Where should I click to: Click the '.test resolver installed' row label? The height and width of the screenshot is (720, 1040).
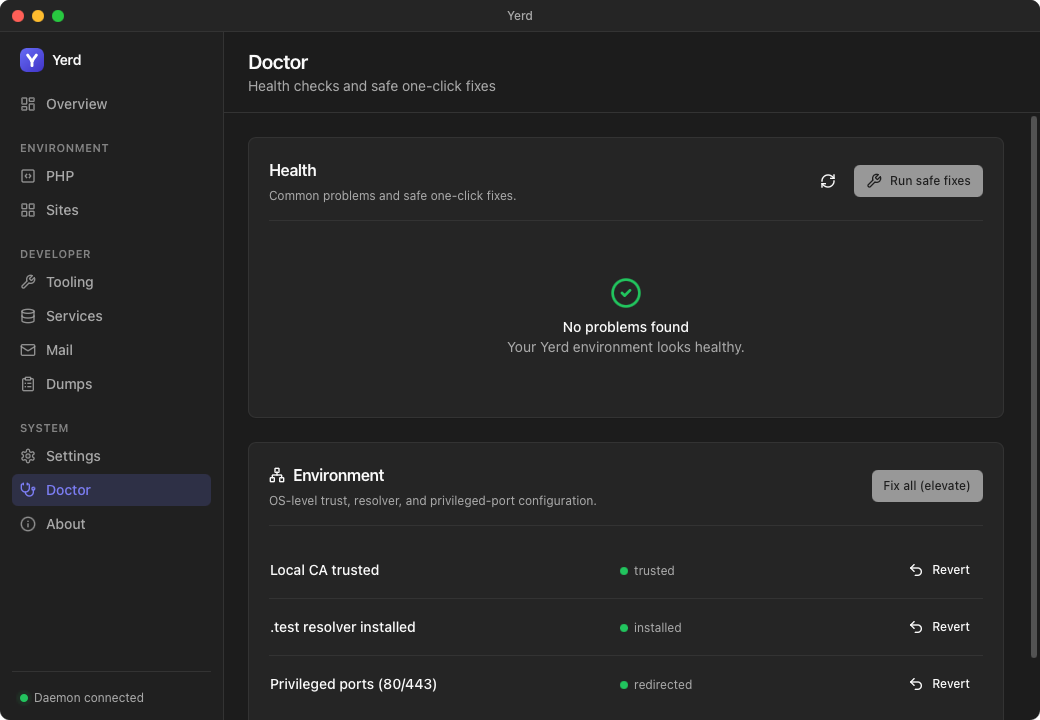tap(342, 627)
